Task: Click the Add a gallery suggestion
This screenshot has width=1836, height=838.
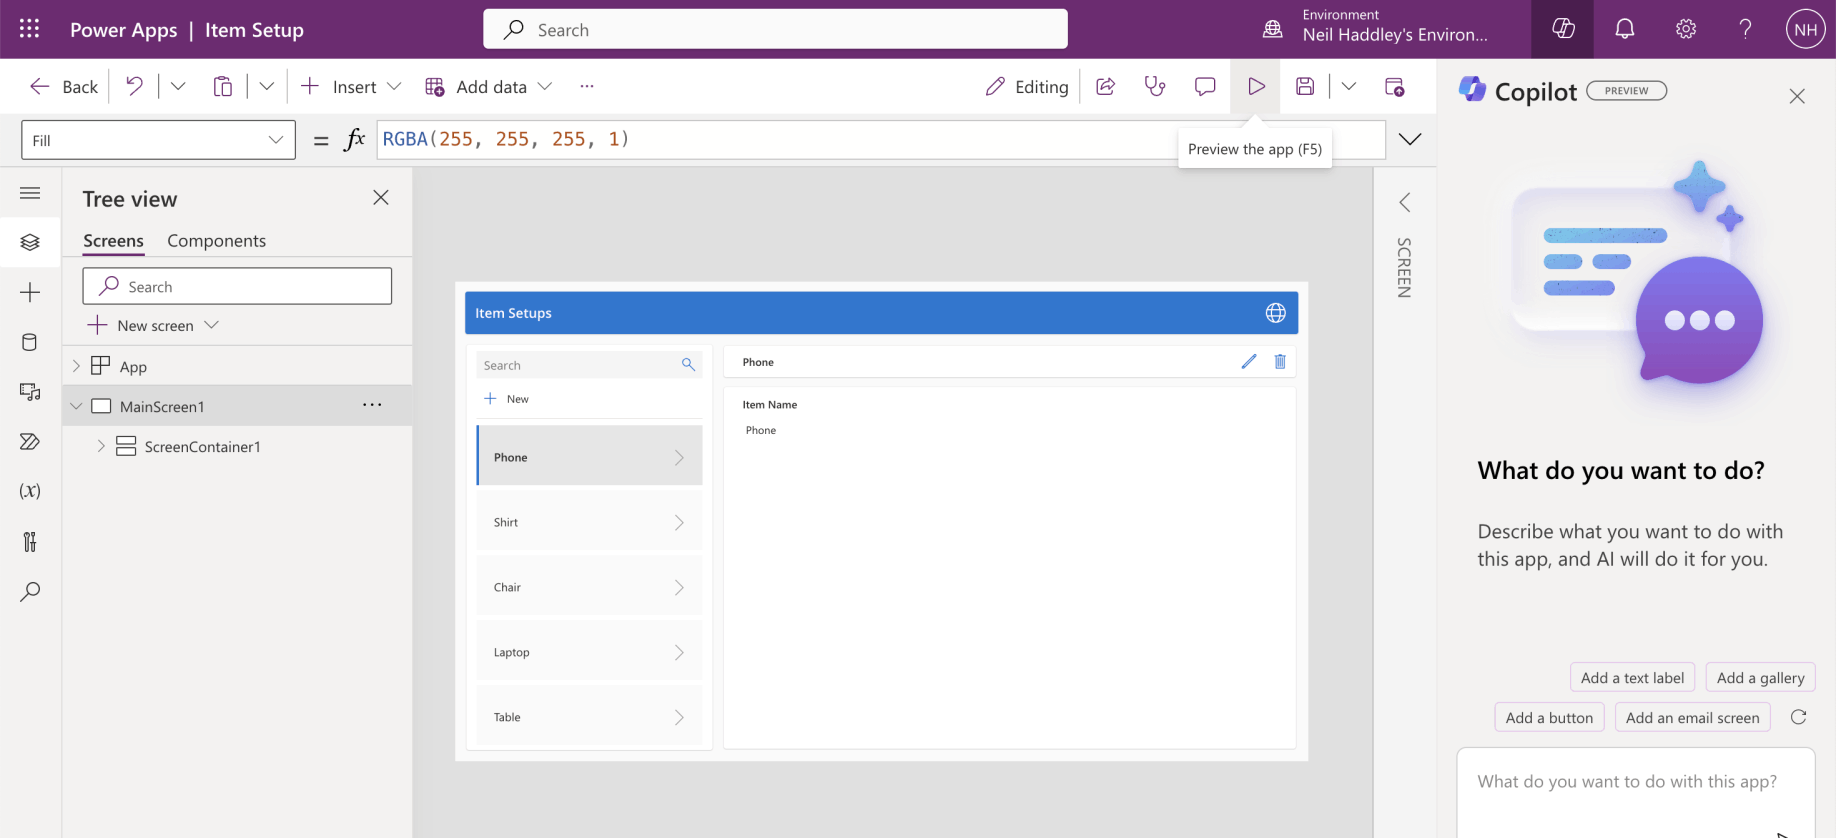Action: point(1760,678)
